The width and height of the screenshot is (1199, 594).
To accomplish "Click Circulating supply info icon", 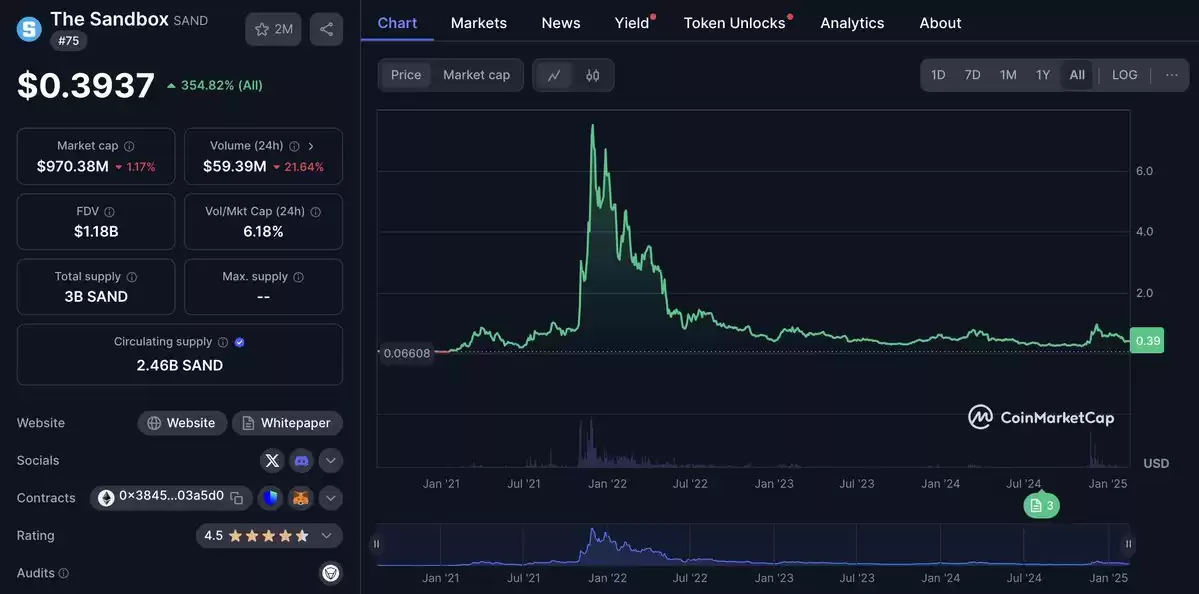I will click(223, 342).
